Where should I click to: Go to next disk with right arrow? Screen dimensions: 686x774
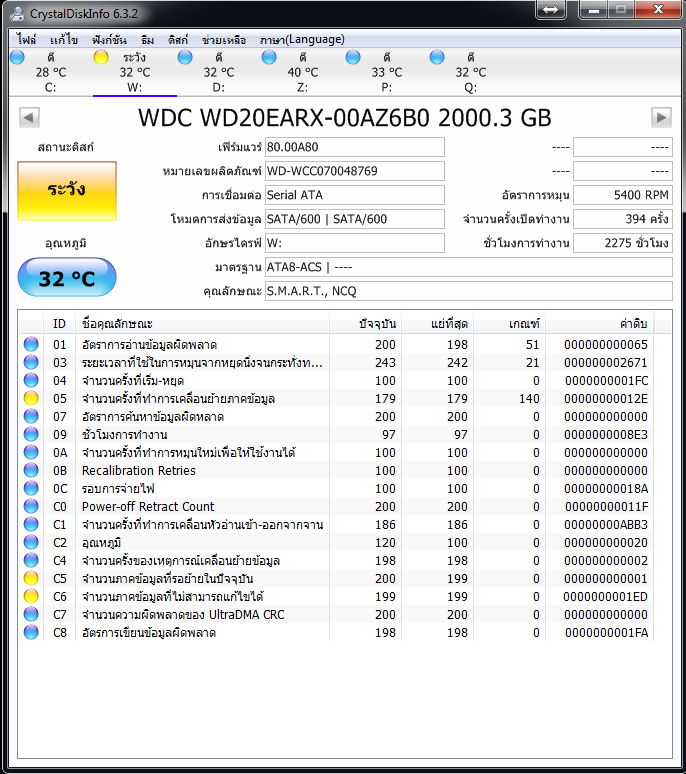coord(661,117)
